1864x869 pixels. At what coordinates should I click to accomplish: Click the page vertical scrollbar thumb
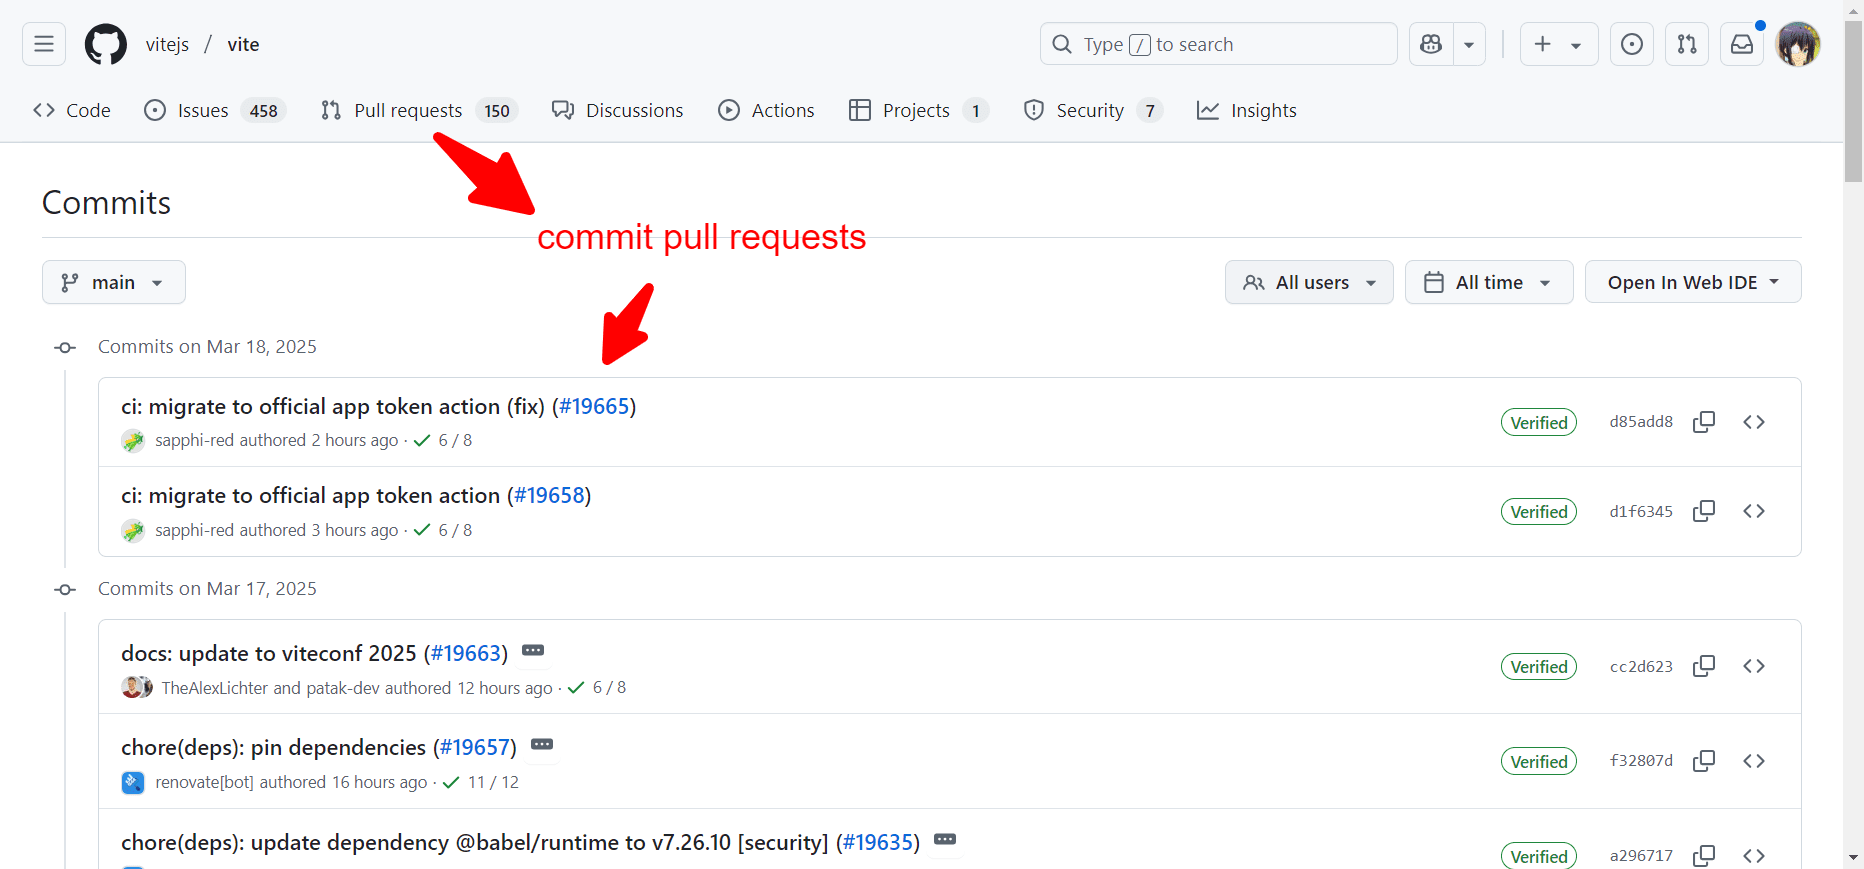1853,102
